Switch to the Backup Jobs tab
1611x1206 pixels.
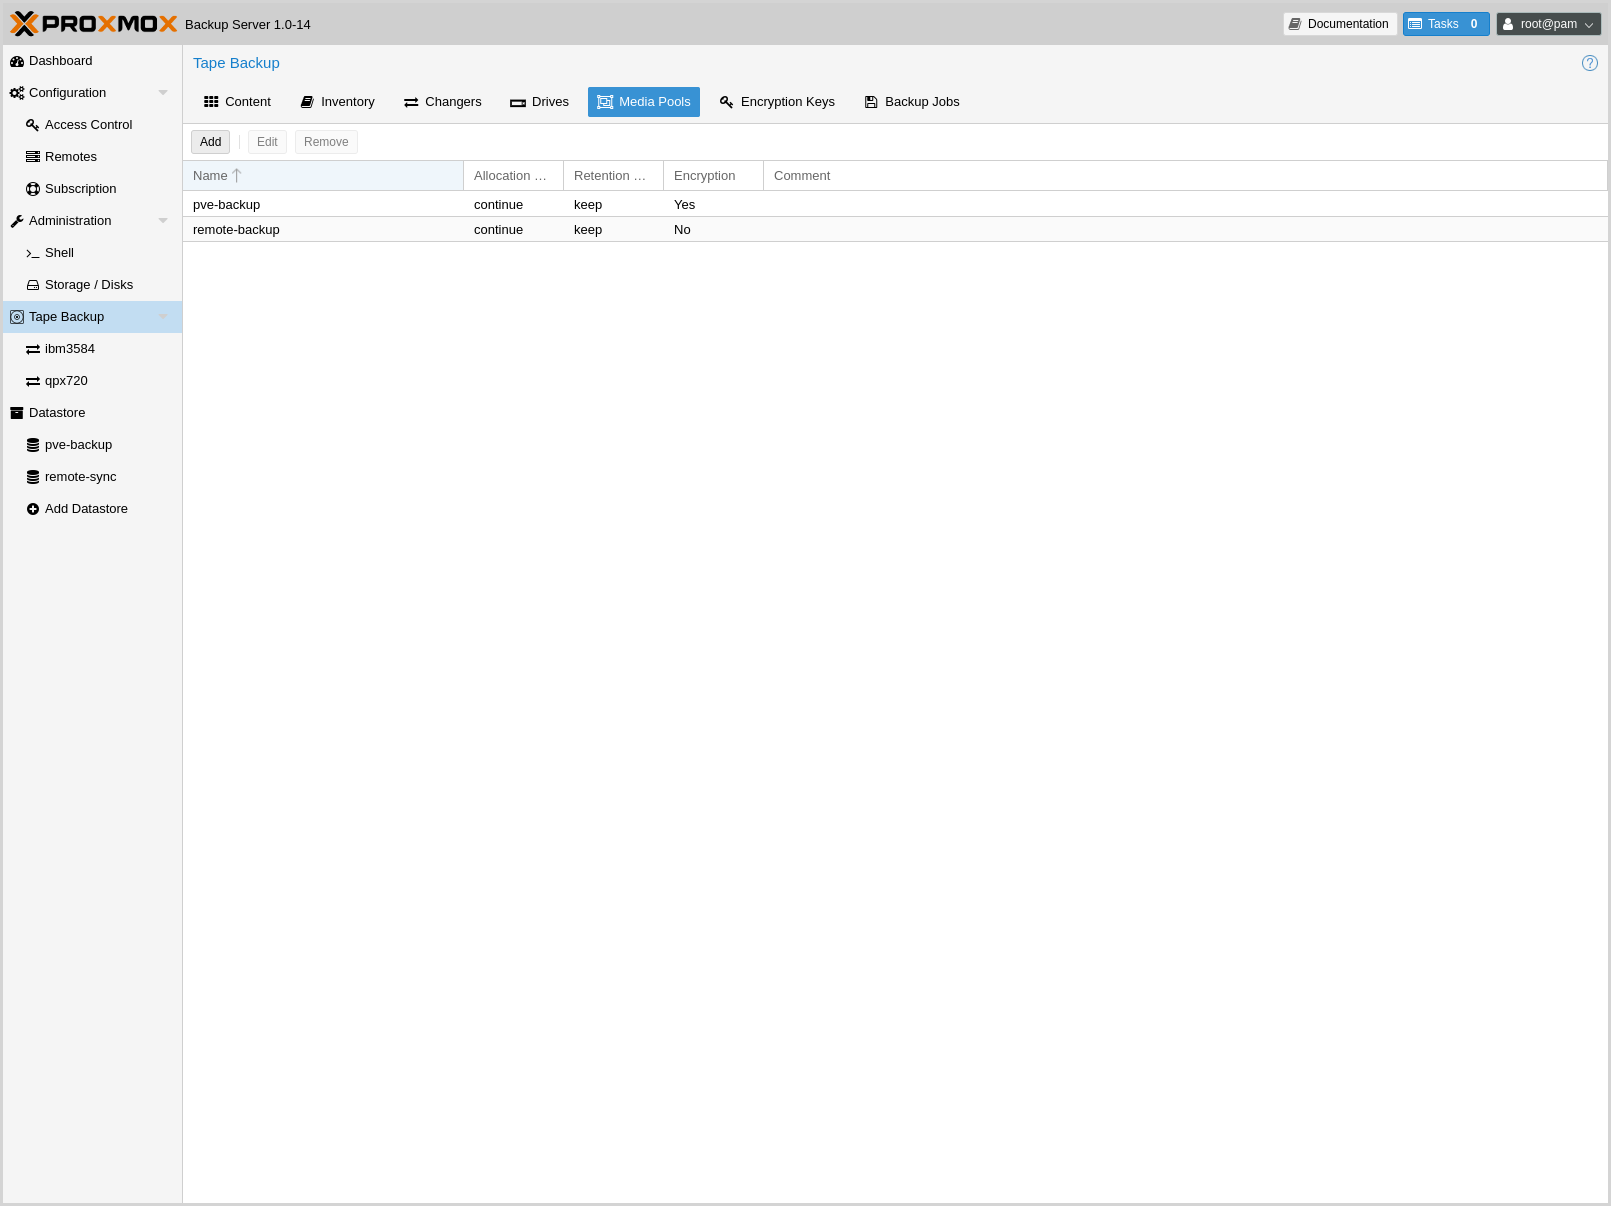point(911,102)
